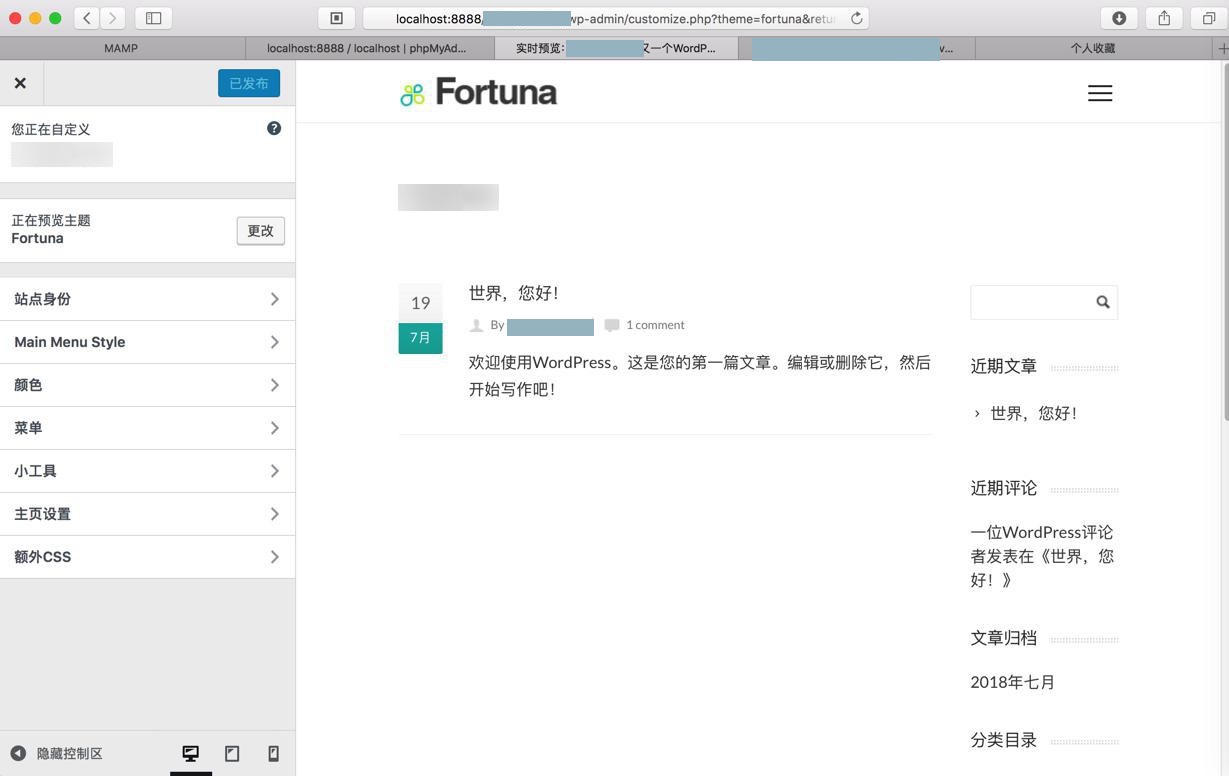
Task: Open the 额外CSS section
Action: click(x=147, y=557)
